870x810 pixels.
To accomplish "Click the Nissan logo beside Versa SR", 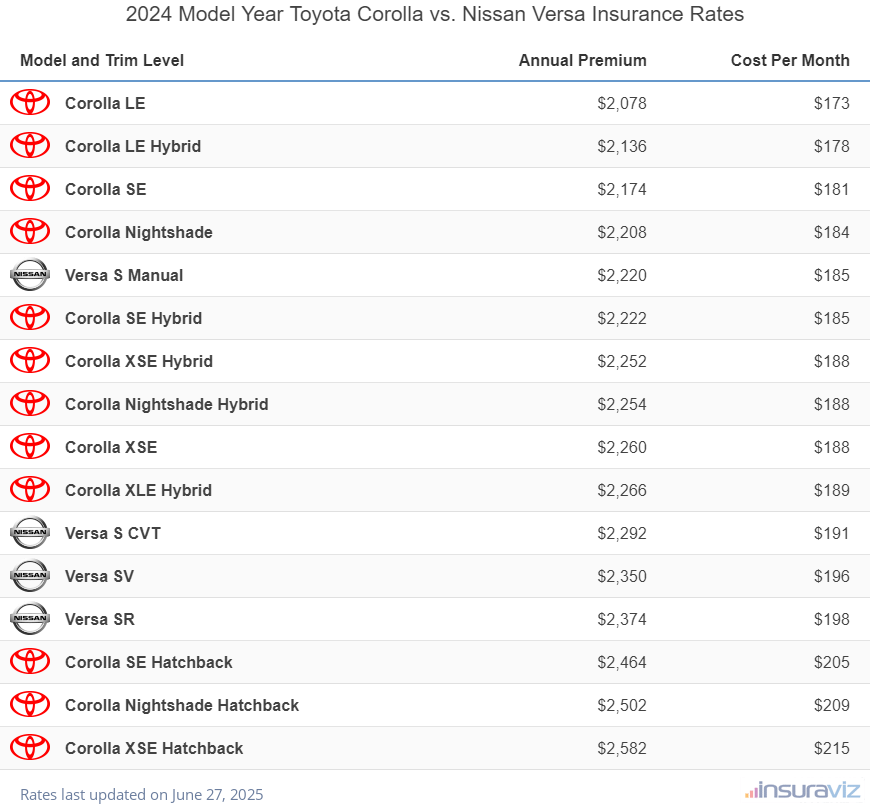I will pyautogui.click(x=30, y=619).
